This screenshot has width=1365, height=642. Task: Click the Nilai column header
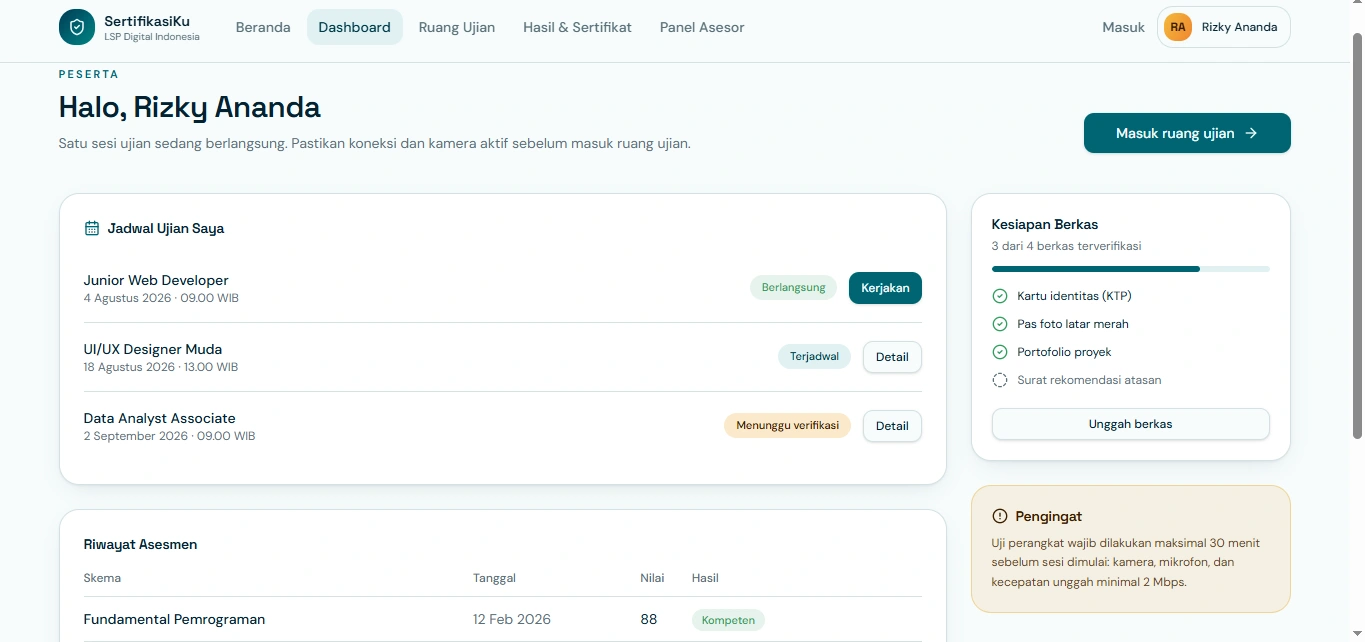[652, 578]
